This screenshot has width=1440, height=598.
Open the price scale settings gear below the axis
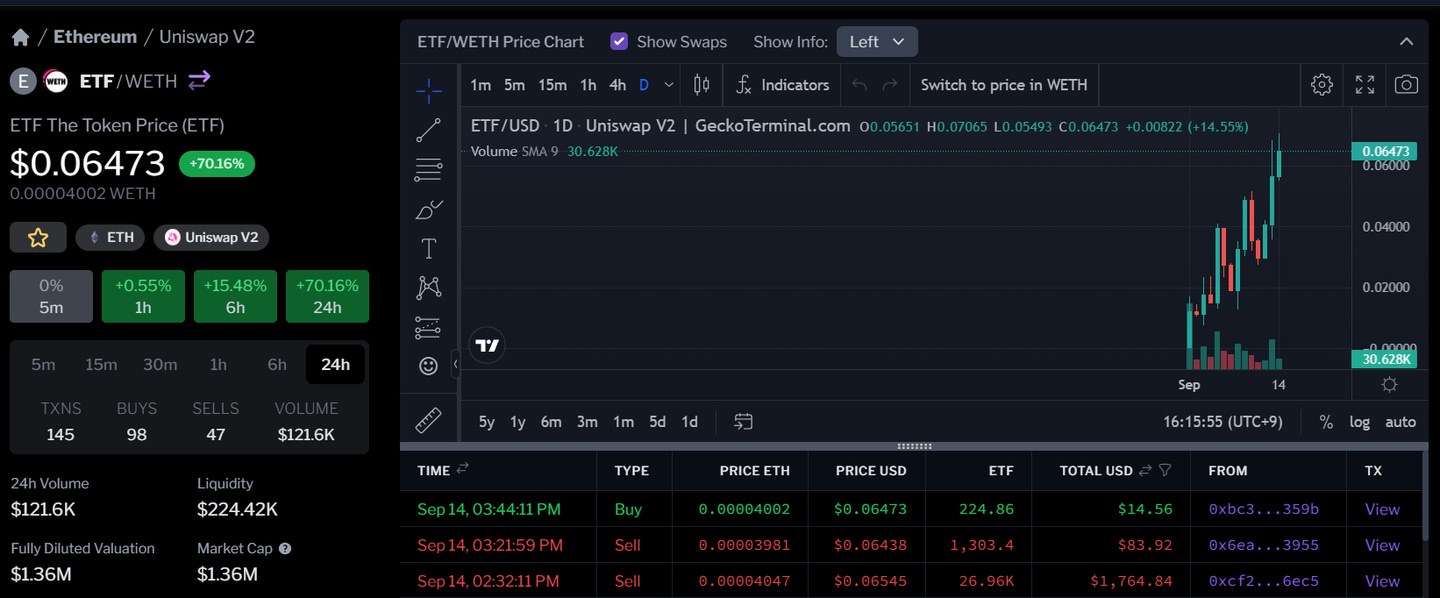(1389, 385)
